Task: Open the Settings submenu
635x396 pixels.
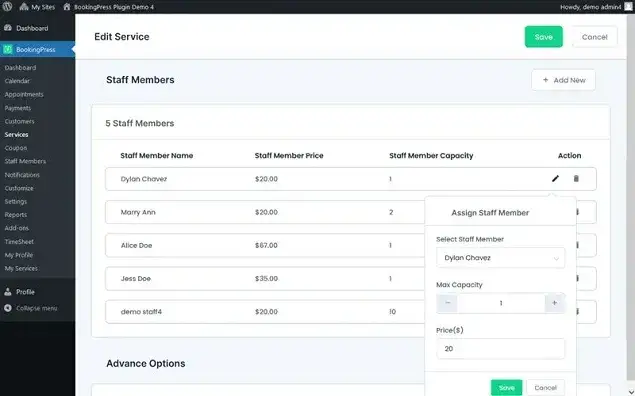Action: (x=15, y=201)
